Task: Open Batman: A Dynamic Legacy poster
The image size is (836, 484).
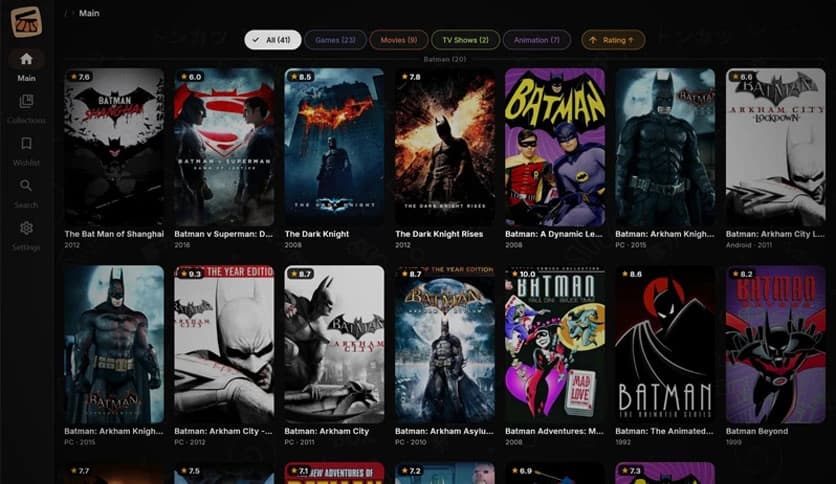Action: [x=555, y=147]
